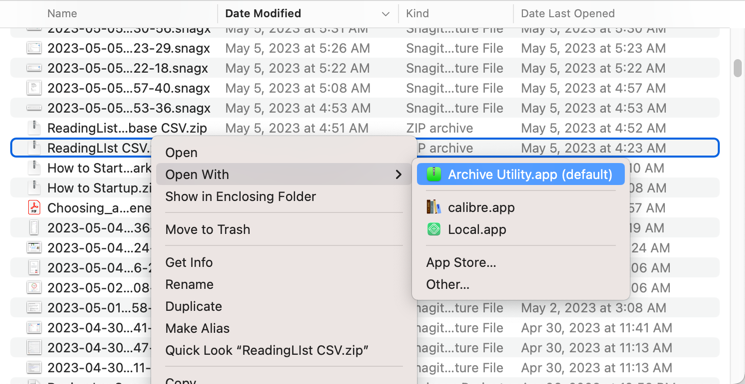Click the snagx icon for 2023-05-05...23-29.snagx
Screen dimensions: 745x384
34,48
